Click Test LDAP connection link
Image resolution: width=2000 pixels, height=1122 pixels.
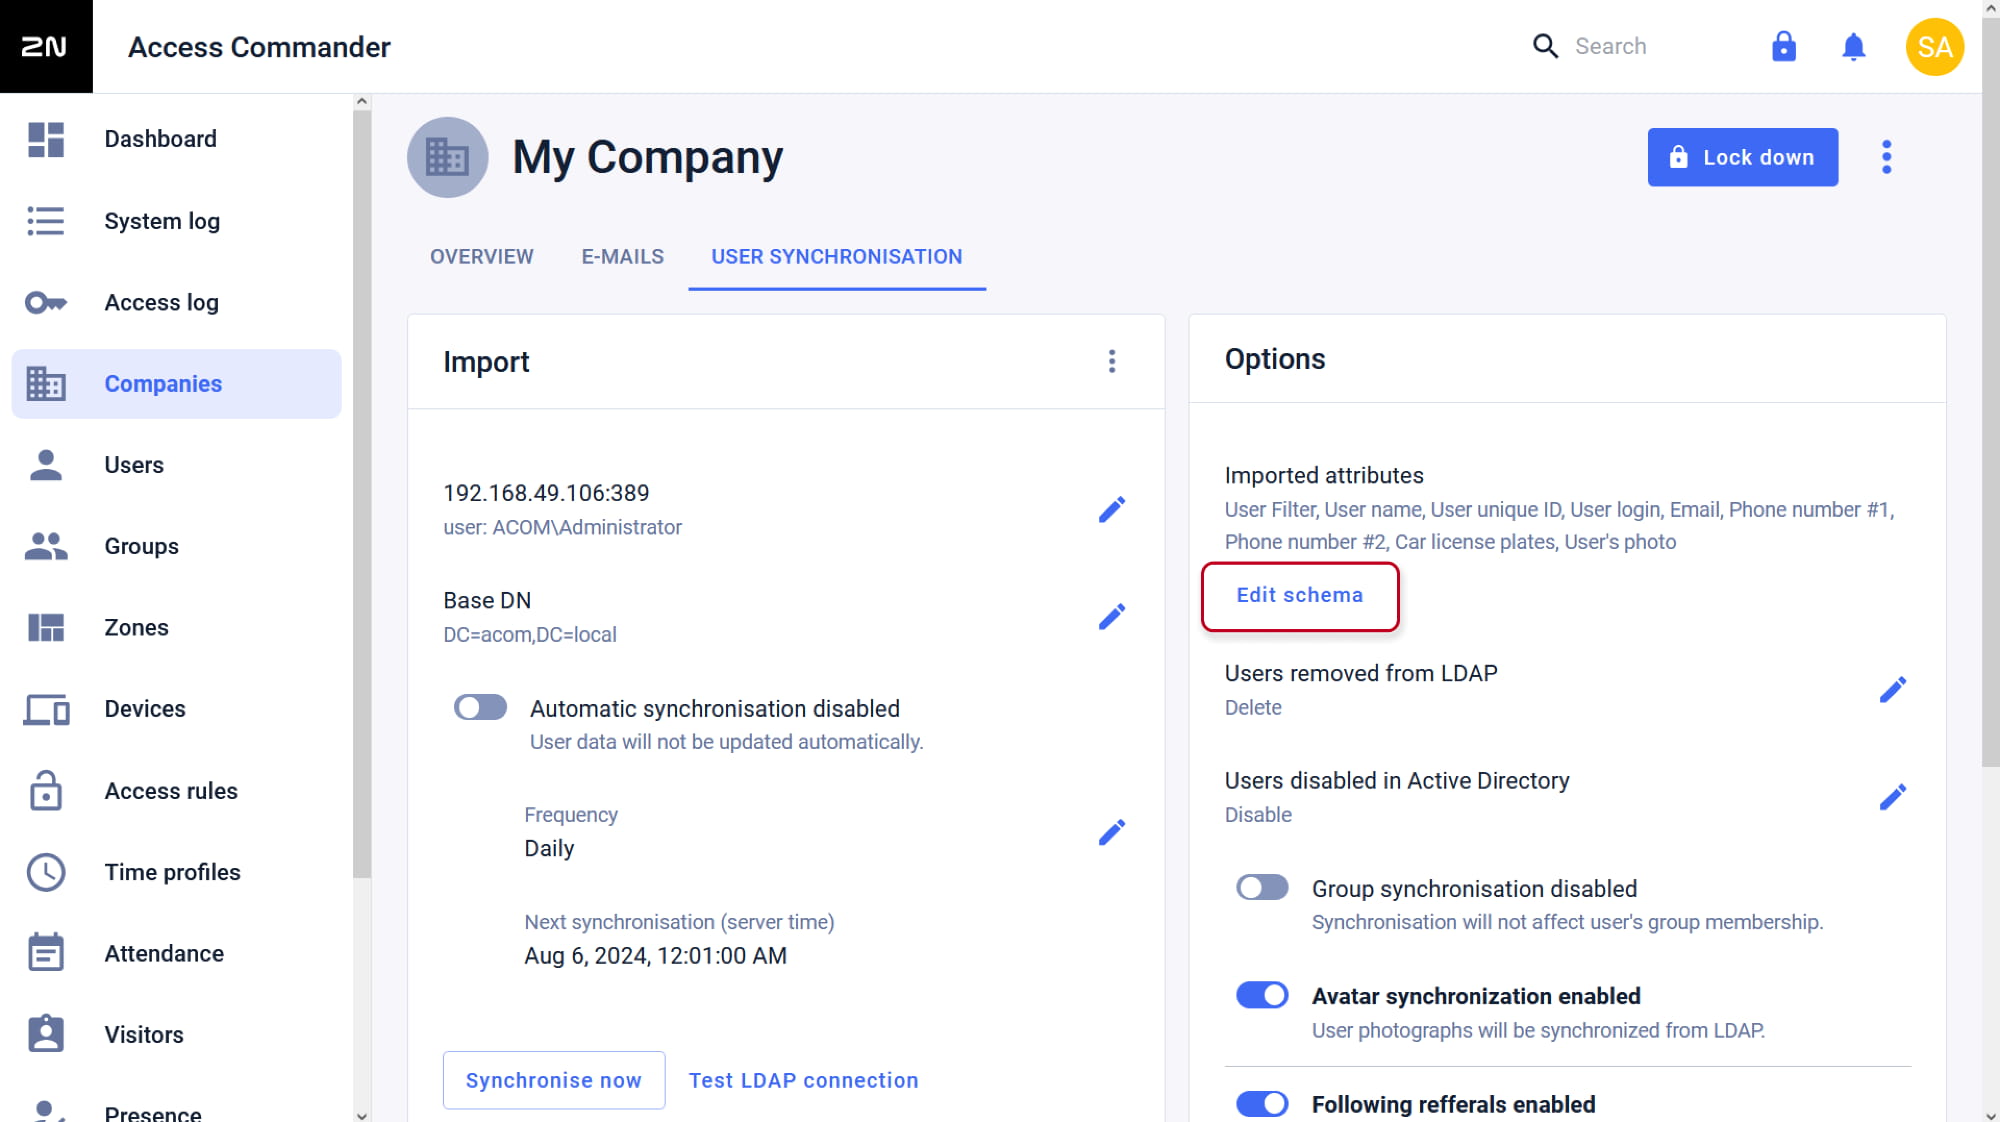[x=804, y=1080]
